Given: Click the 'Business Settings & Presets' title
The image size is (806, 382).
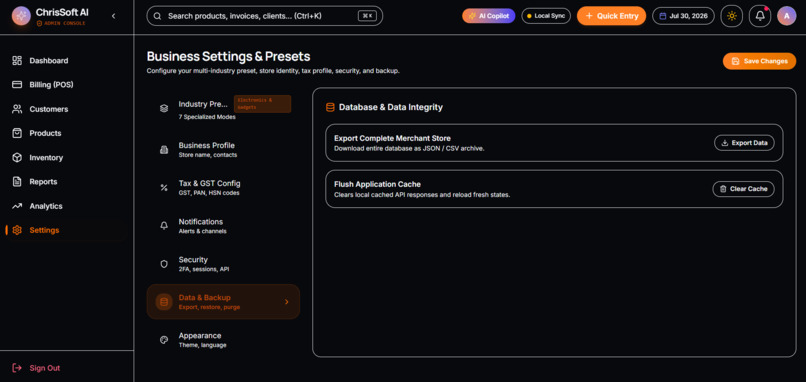Looking at the screenshot, I should pyautogui.click(x=228, y=56).
